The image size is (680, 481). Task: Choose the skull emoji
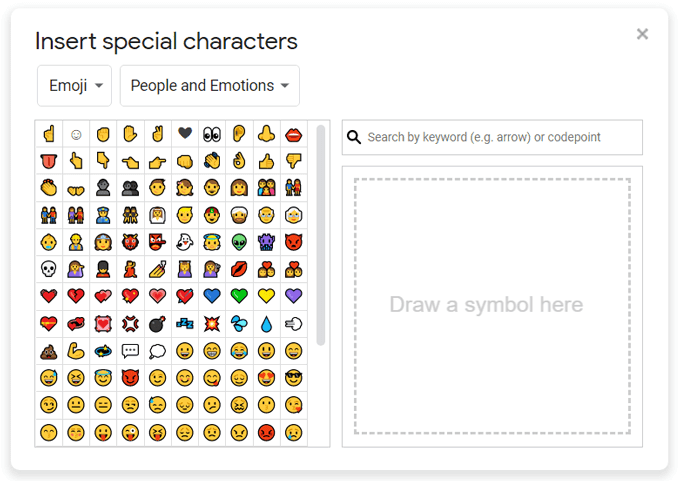coord(48,269)
